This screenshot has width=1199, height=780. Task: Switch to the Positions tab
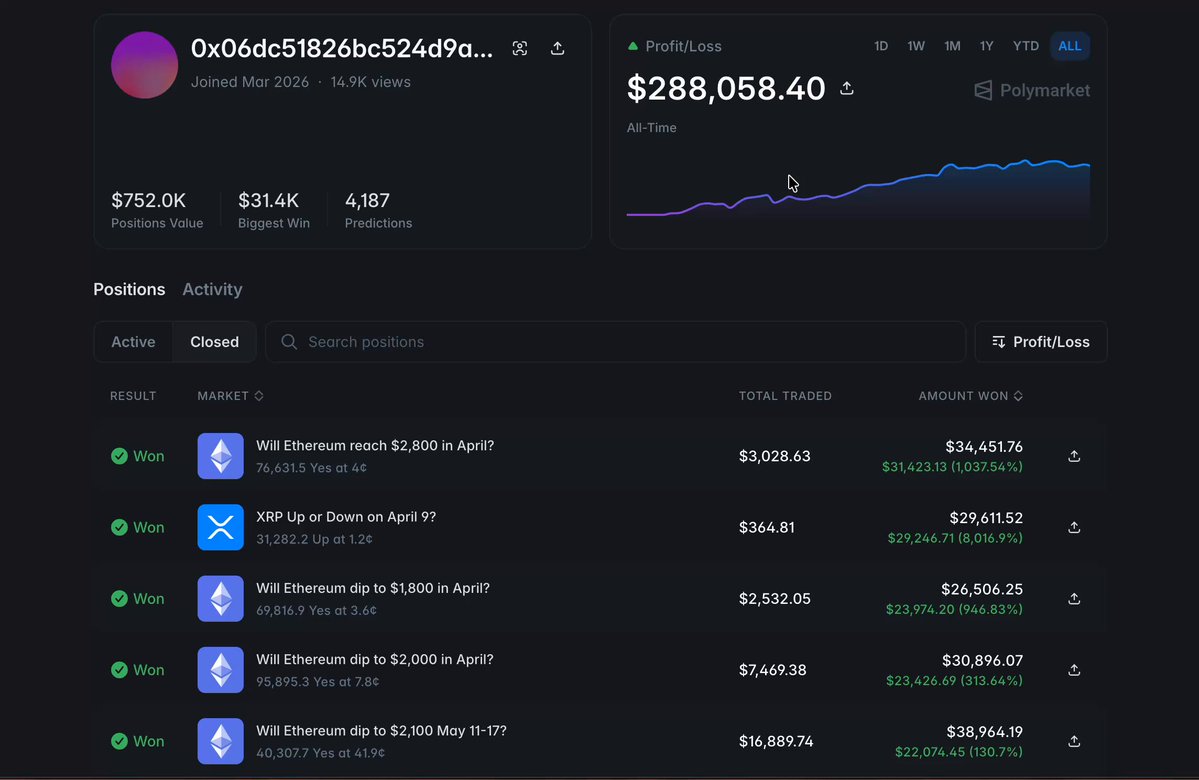(129, 289)
